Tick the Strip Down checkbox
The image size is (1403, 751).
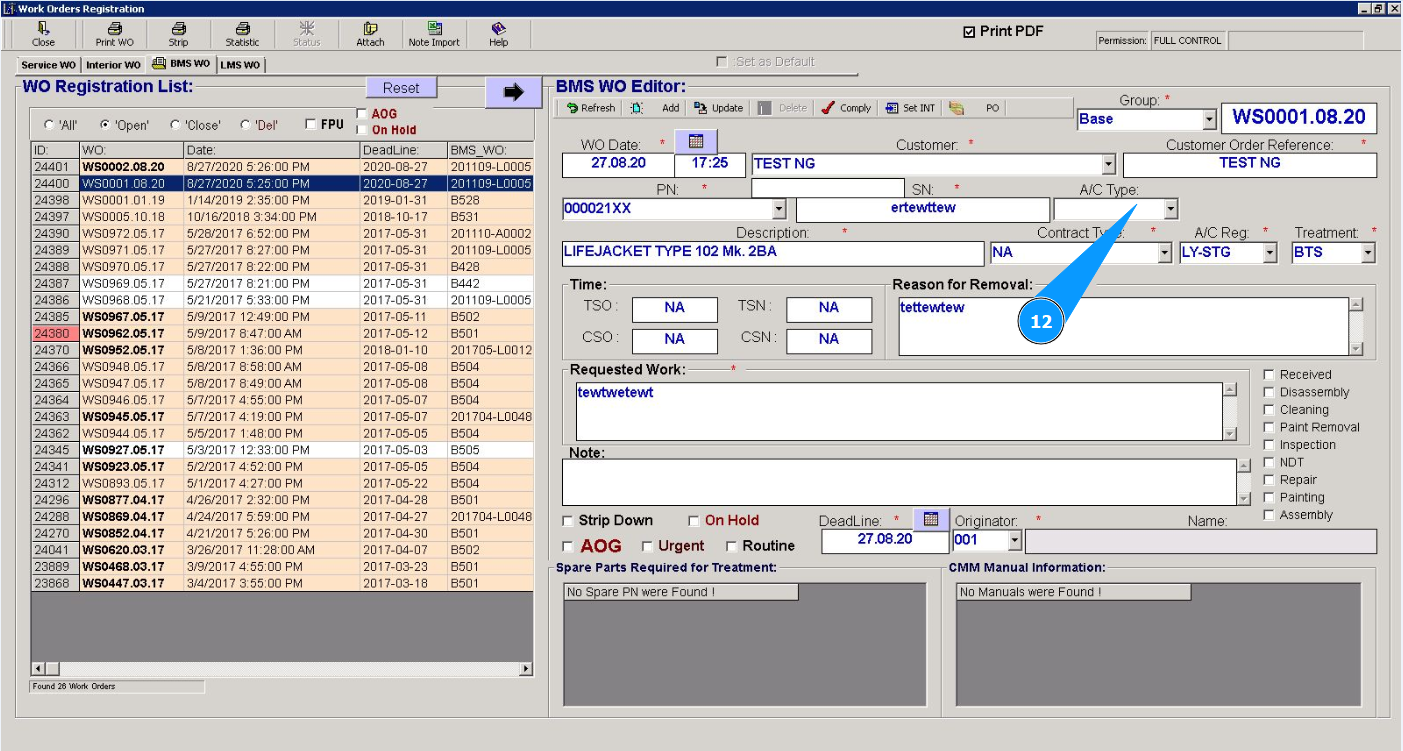coord(568,521)
